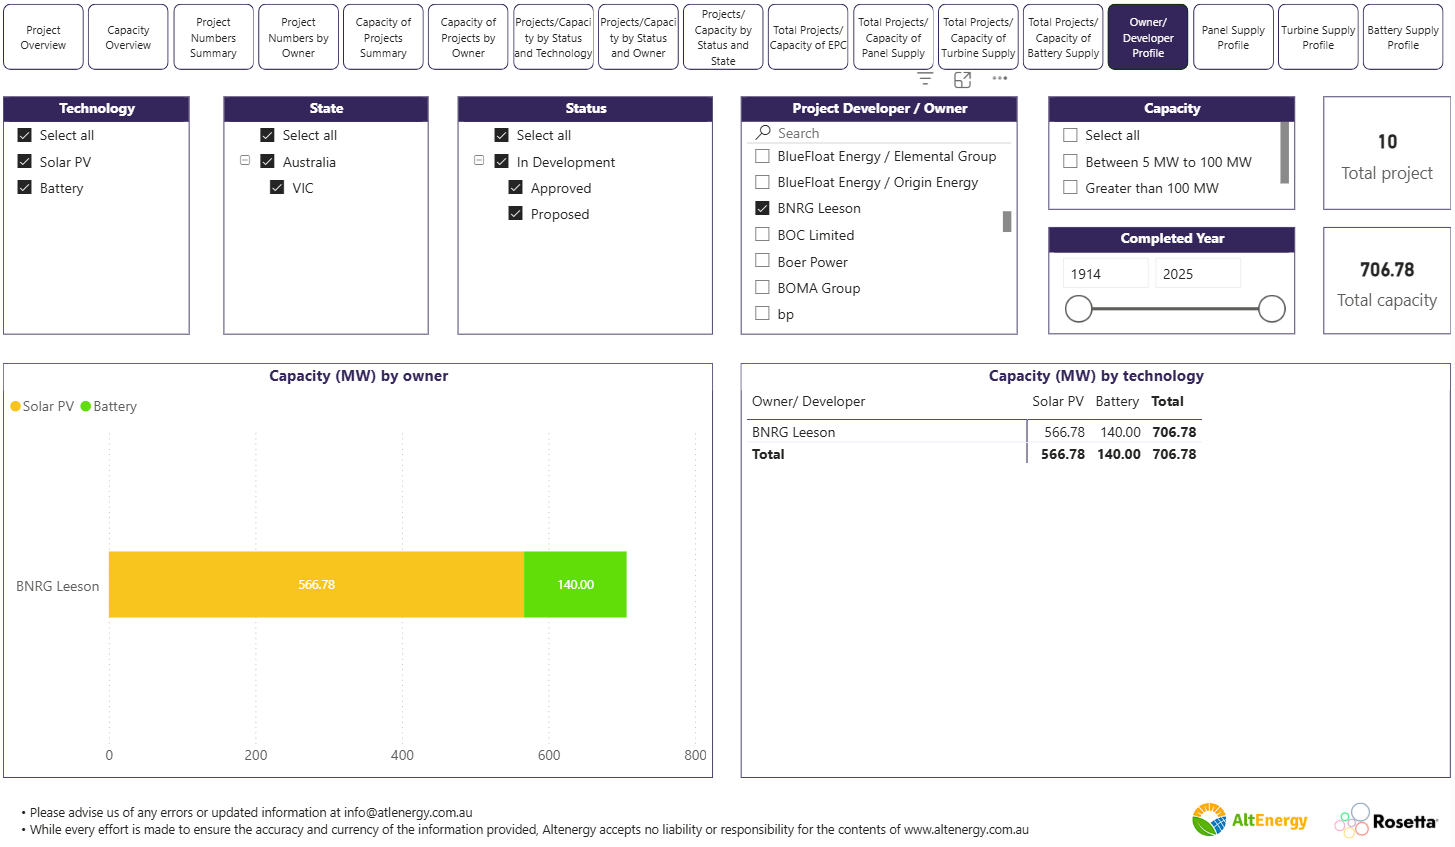
Task: Click the 1914 year input field
Action: (x=1105, y=272)
